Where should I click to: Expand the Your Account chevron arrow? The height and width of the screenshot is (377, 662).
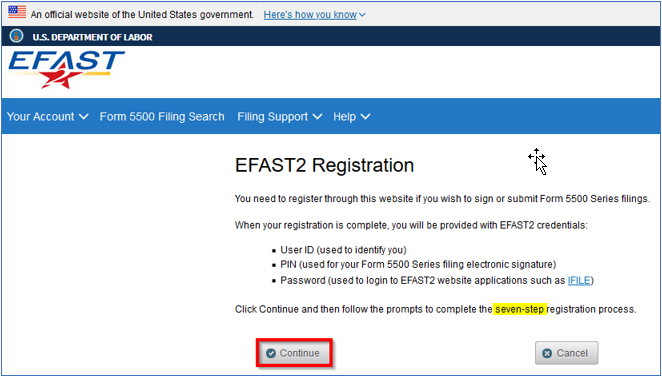[84, 117]
